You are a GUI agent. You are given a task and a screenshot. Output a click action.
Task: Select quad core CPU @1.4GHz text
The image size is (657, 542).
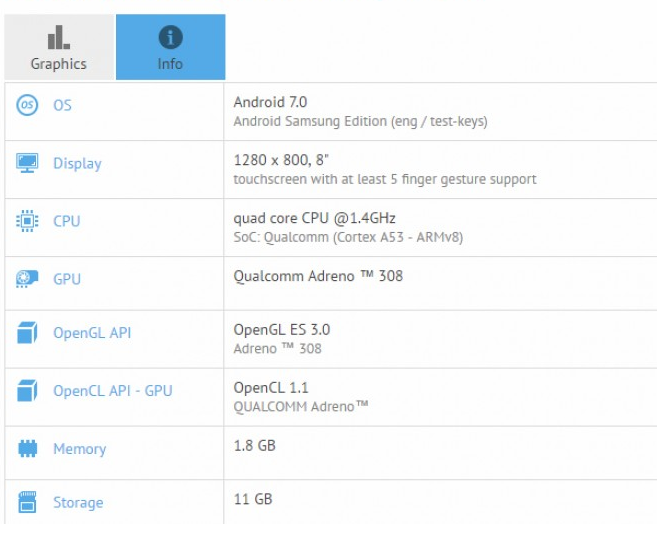pyautogui.click(x=314, y=218)
